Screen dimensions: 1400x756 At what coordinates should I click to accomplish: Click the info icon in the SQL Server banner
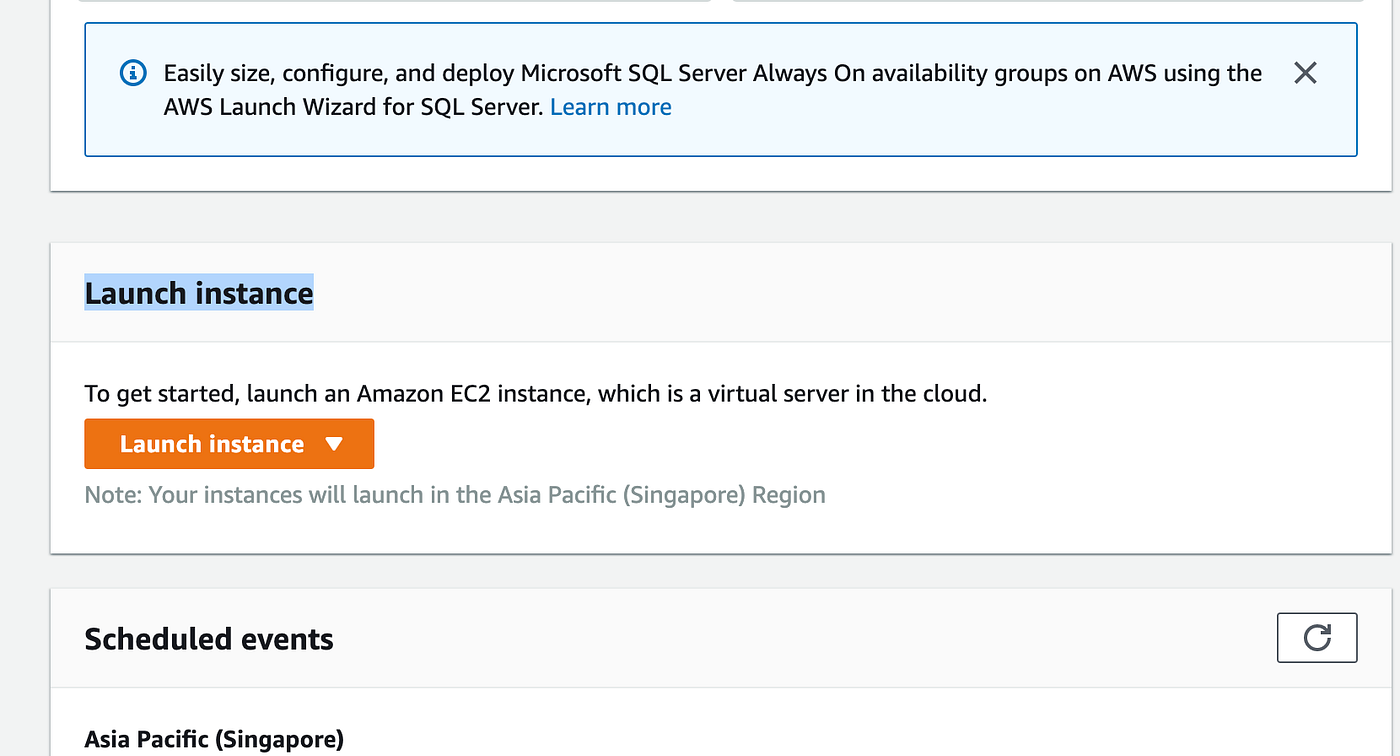132,72
